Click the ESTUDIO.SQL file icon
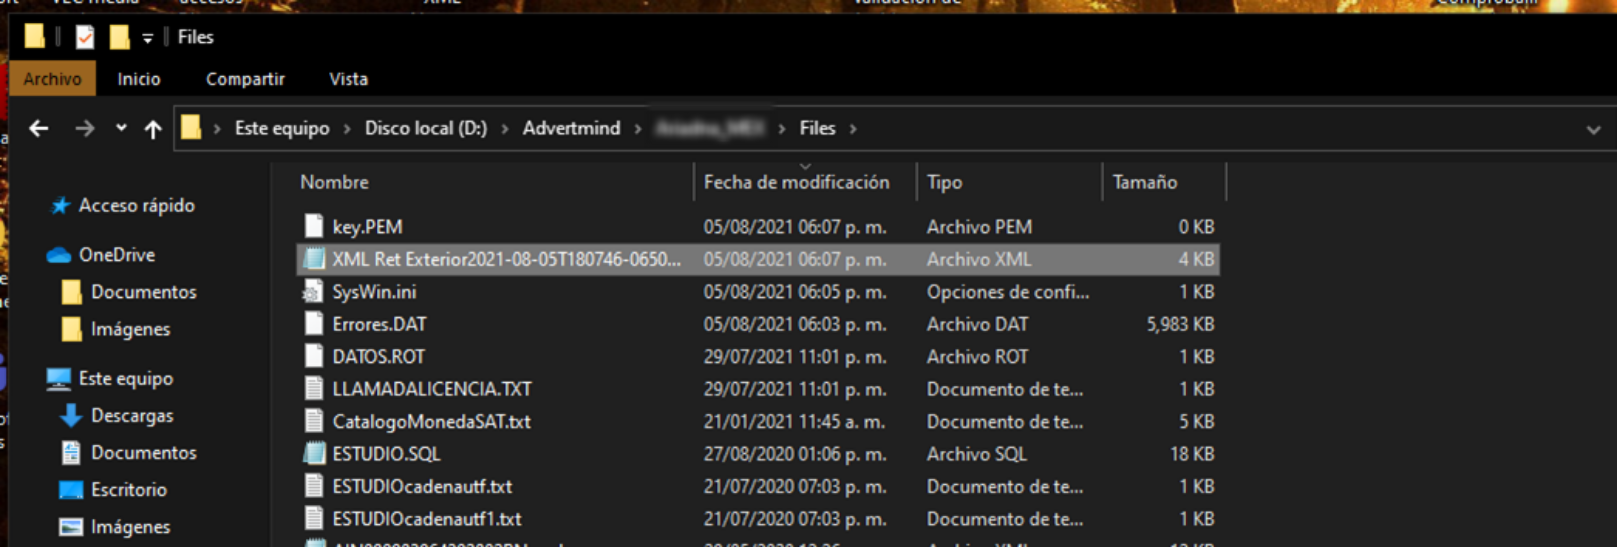The height and width of the screenshot is (547, 1617). (314, 453)
